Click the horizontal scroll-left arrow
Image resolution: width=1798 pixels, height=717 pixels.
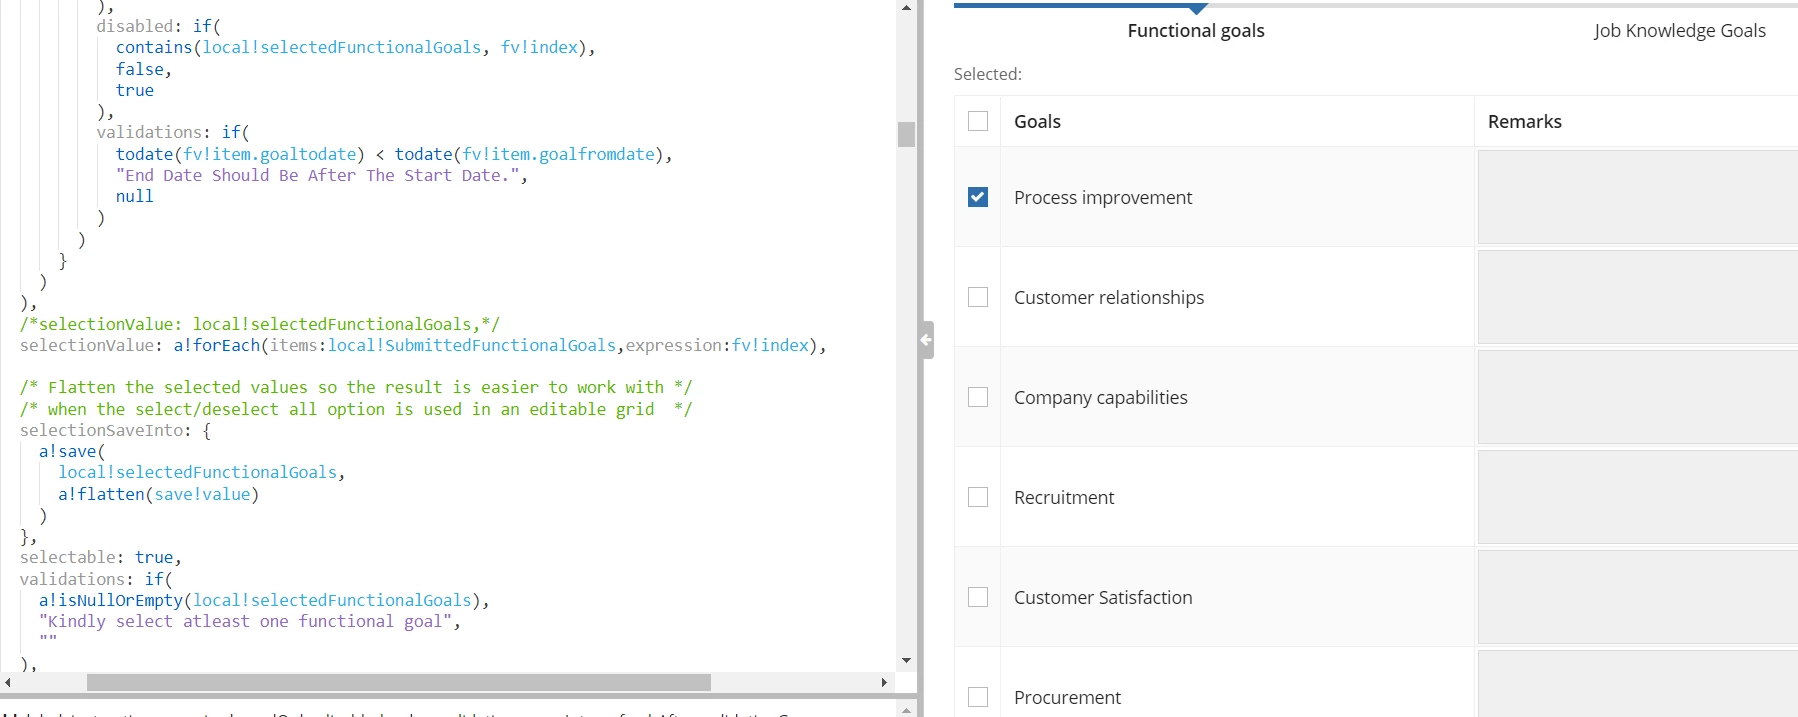point(8,682)
